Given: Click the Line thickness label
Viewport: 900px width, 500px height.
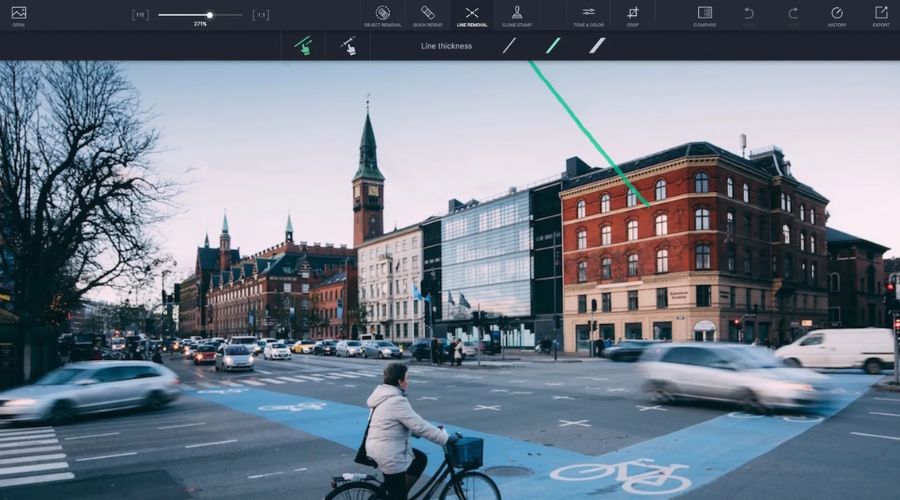Looking at the screenshot, I should point(446,46).
